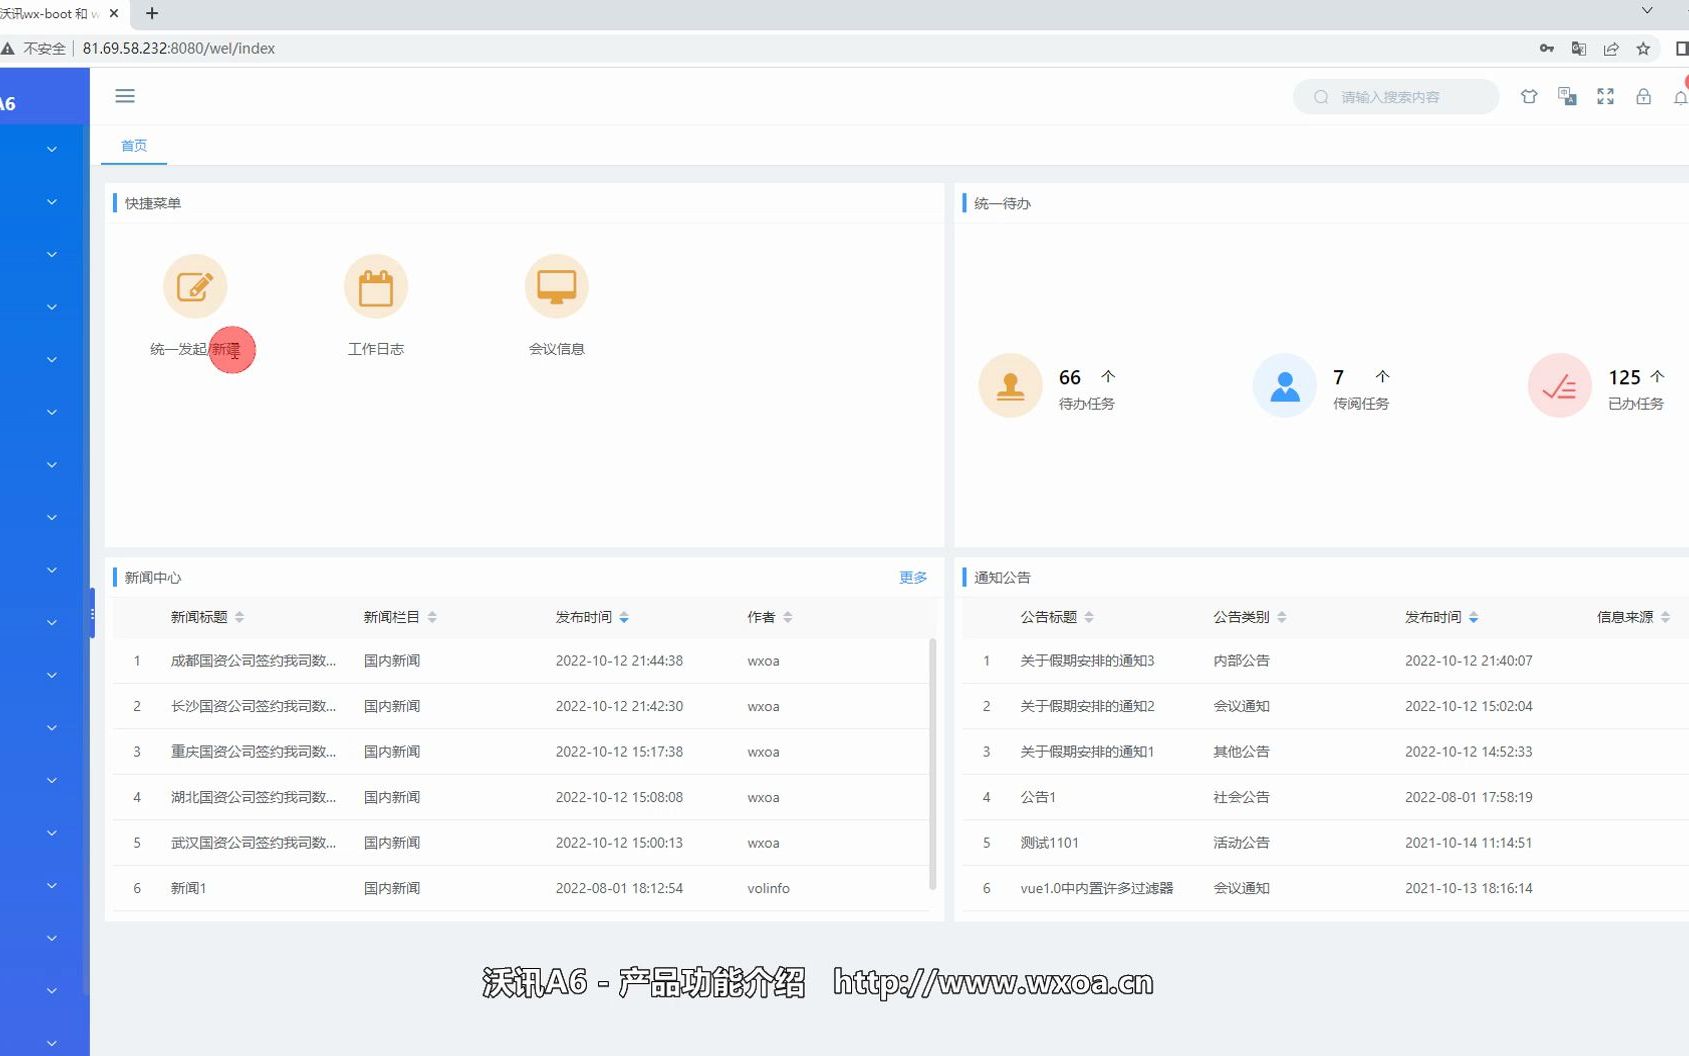Click the 66 待办任务 count
Screen dimensions: 1689x1056
(1070, 377)
